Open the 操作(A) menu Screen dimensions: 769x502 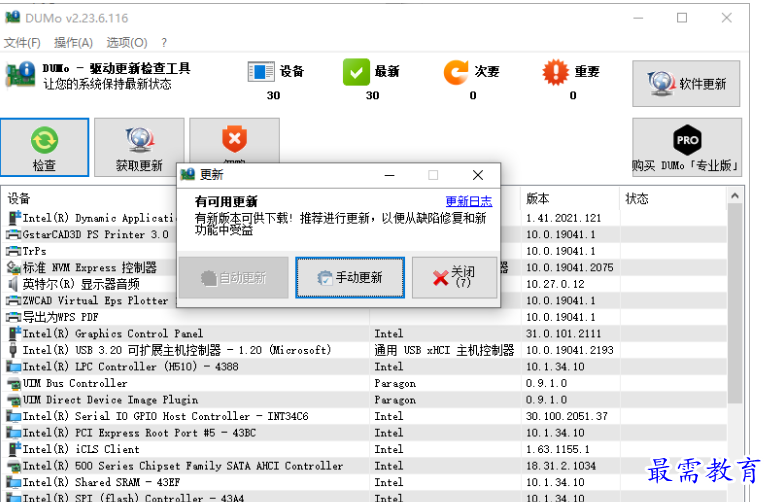click(x=73, y=42)
